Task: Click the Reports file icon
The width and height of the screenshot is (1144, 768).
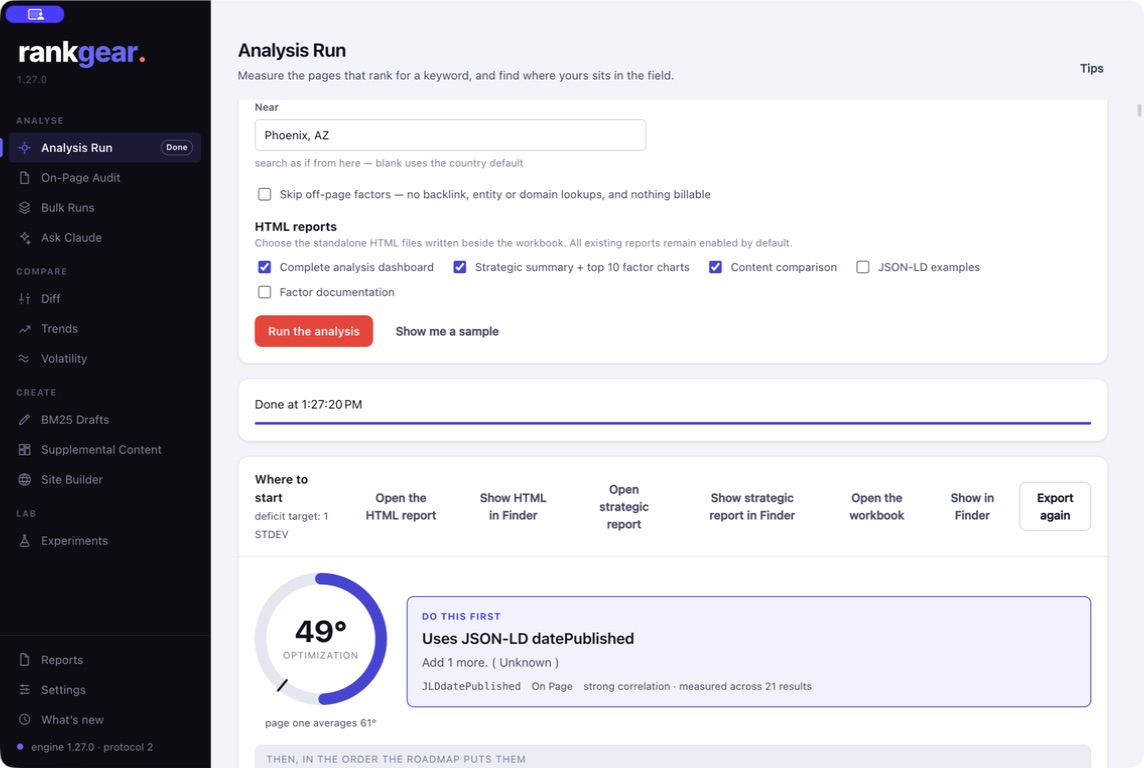Action: pyautogui.click(x=25, y=659)
